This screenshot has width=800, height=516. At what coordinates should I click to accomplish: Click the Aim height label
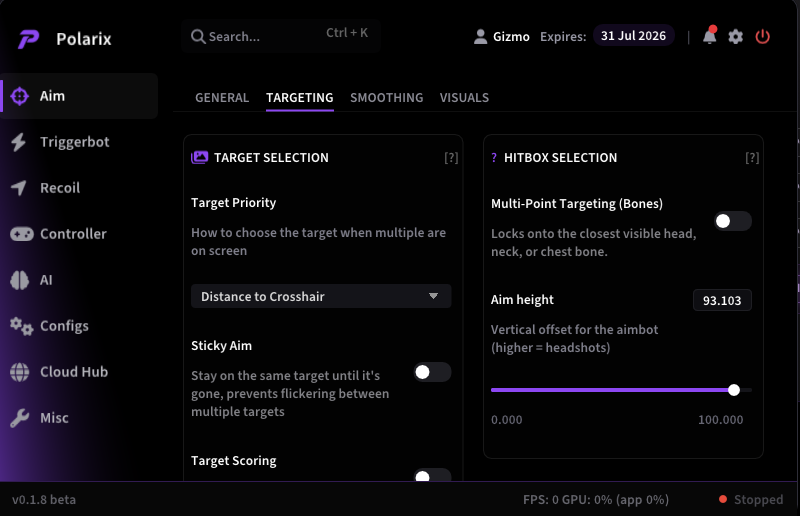click(522, 300)
